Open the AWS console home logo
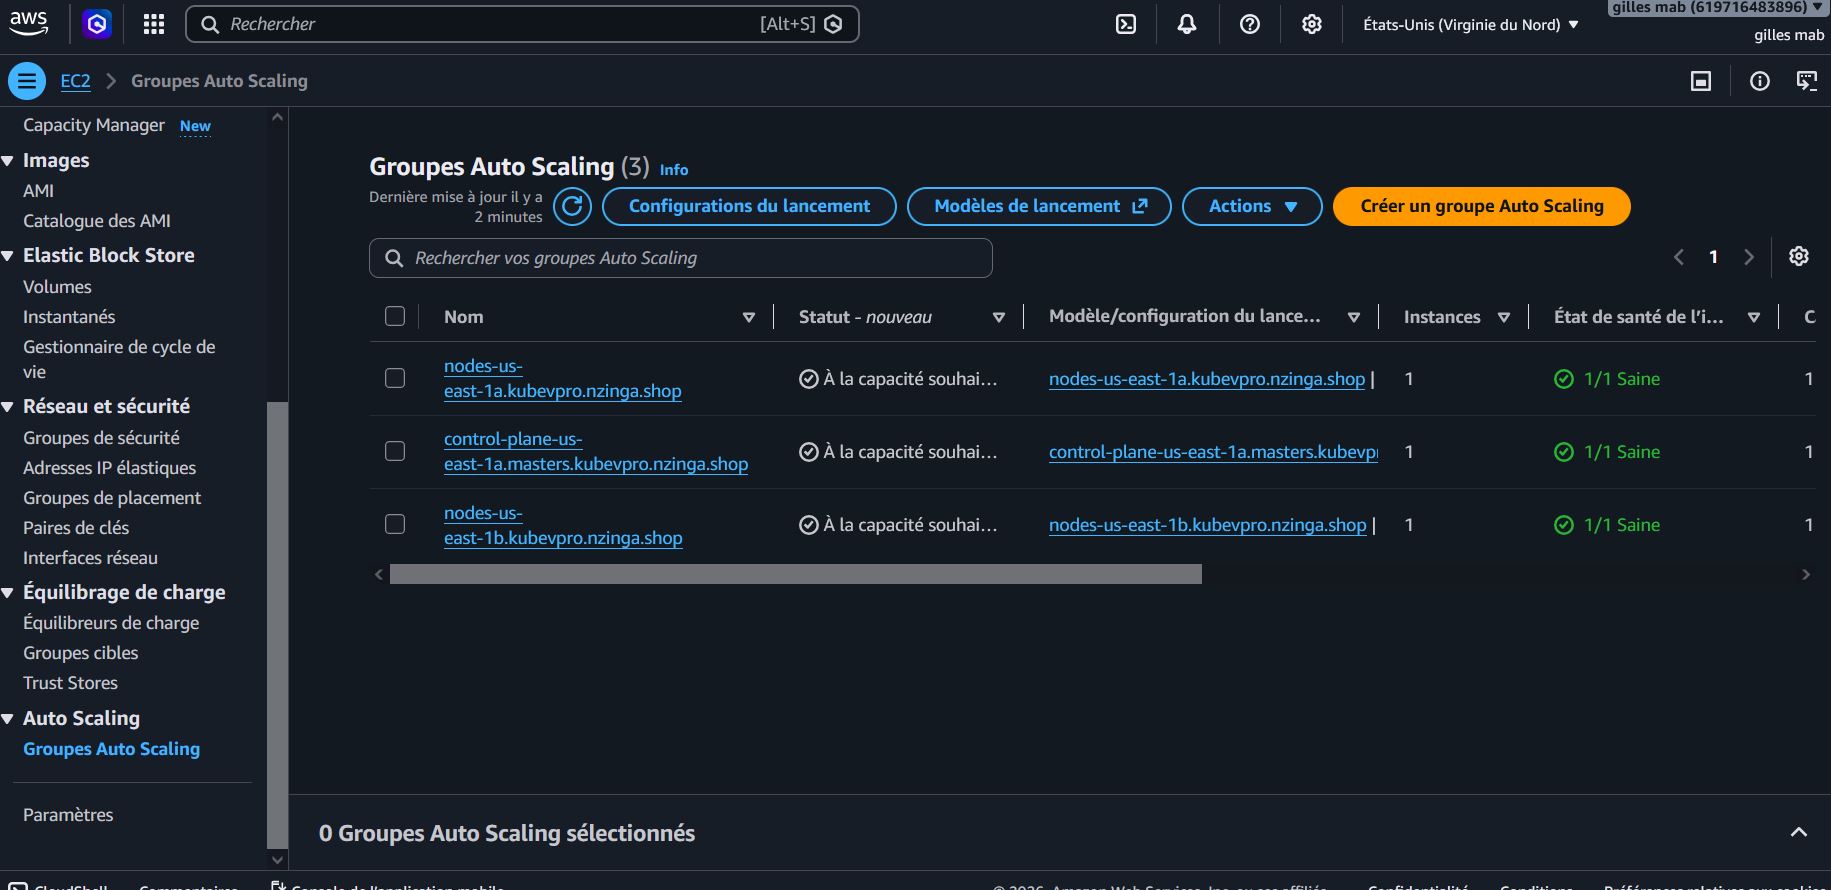 click(x=29, y=23)
